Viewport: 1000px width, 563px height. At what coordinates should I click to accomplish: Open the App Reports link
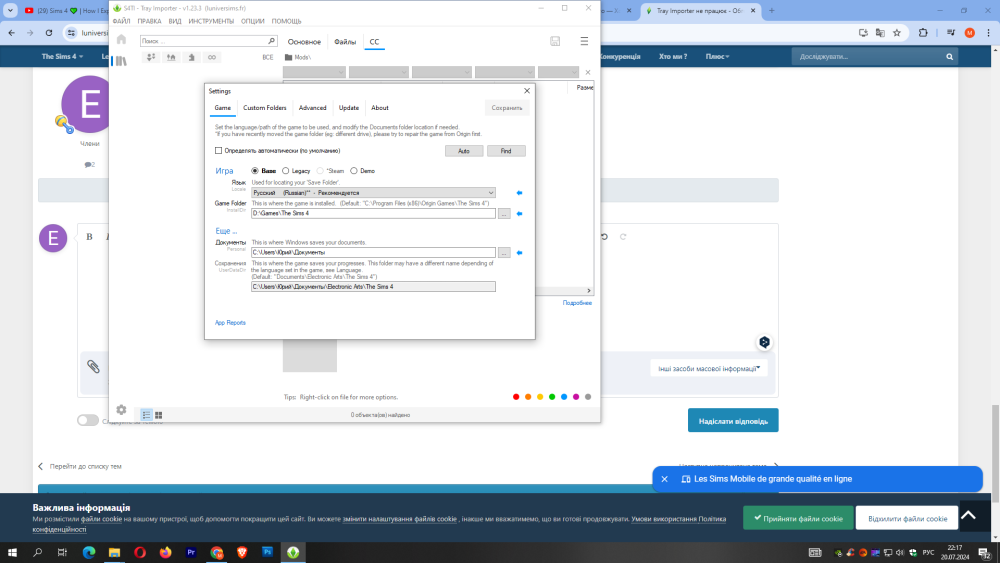[230, 322]
